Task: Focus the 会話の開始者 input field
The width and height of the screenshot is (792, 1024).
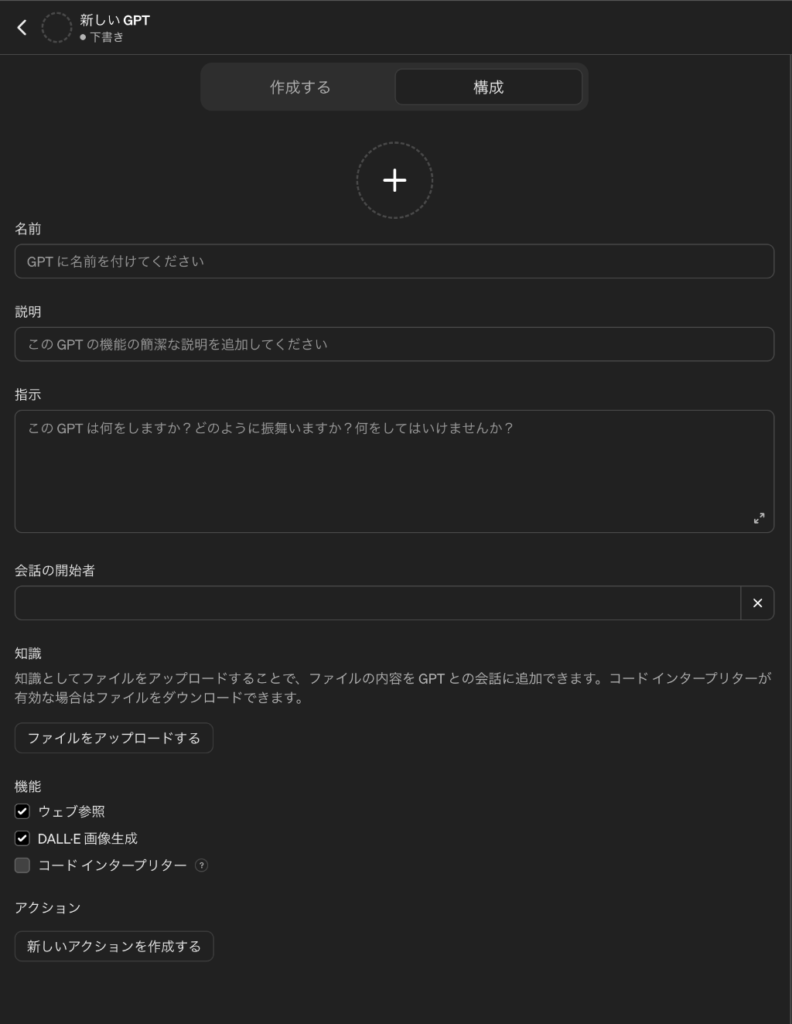Action: tap(377, 603)
